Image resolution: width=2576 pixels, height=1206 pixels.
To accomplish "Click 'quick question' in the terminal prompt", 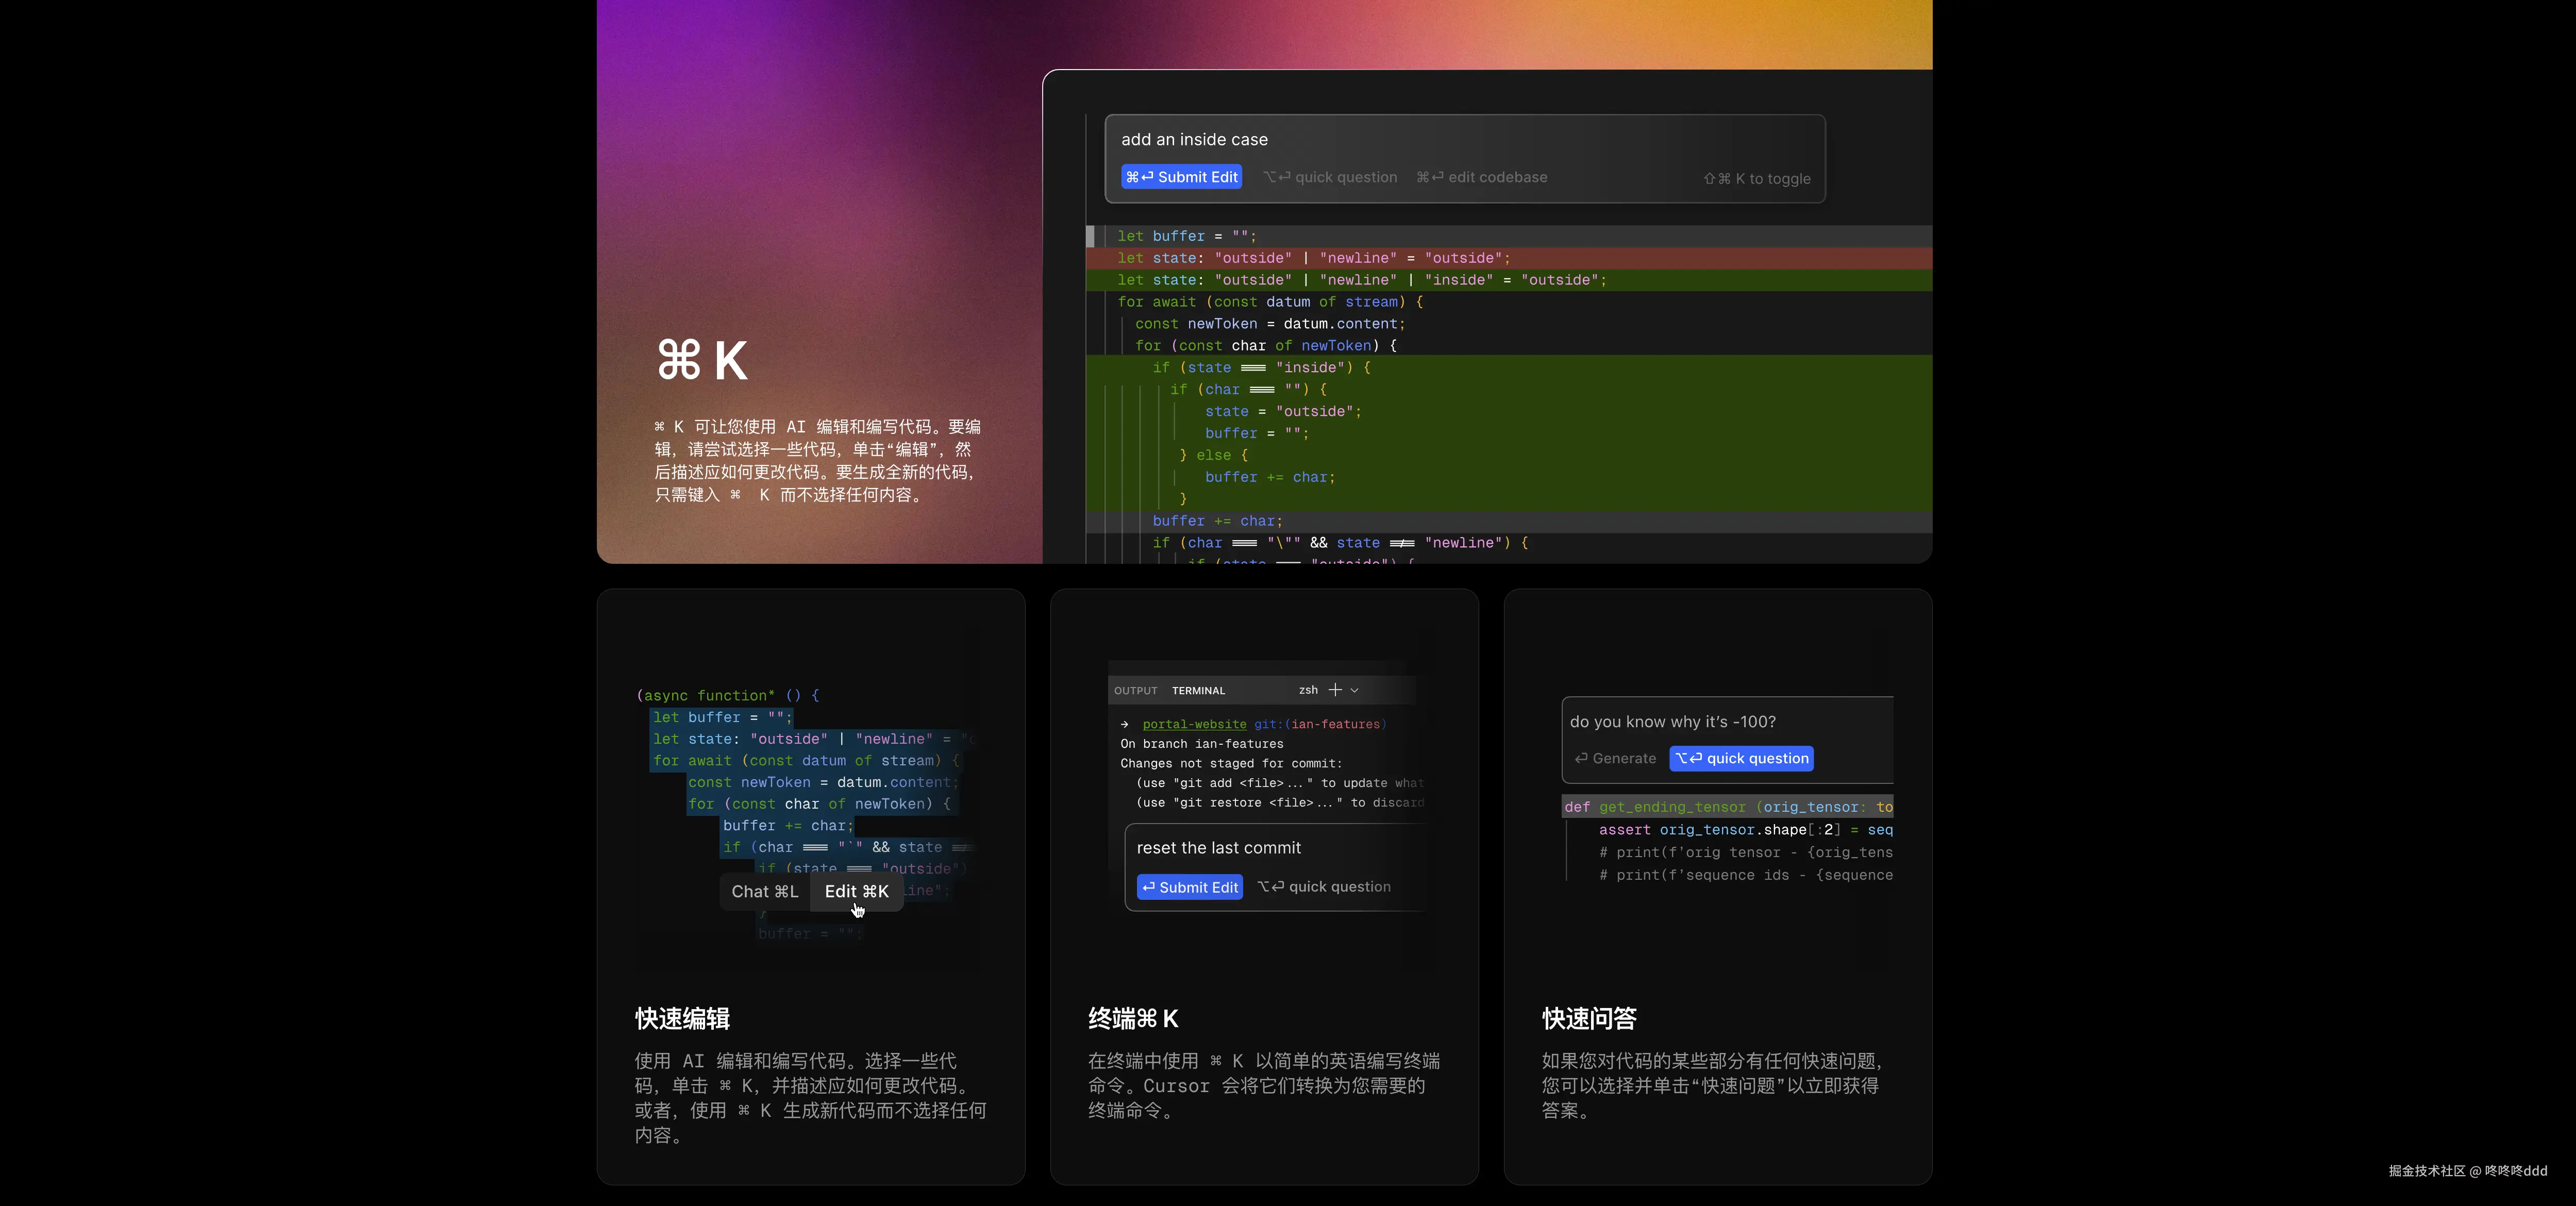I will [x=1324, y=887].
